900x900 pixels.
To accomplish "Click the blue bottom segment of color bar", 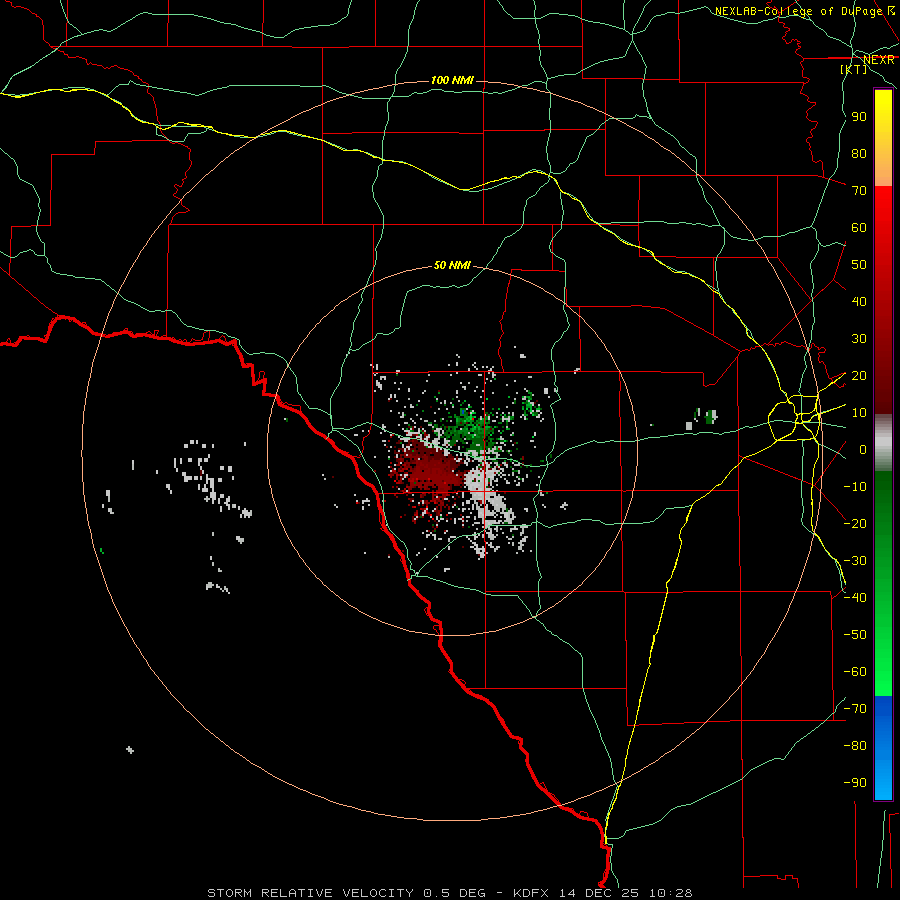I will [883, 748].
